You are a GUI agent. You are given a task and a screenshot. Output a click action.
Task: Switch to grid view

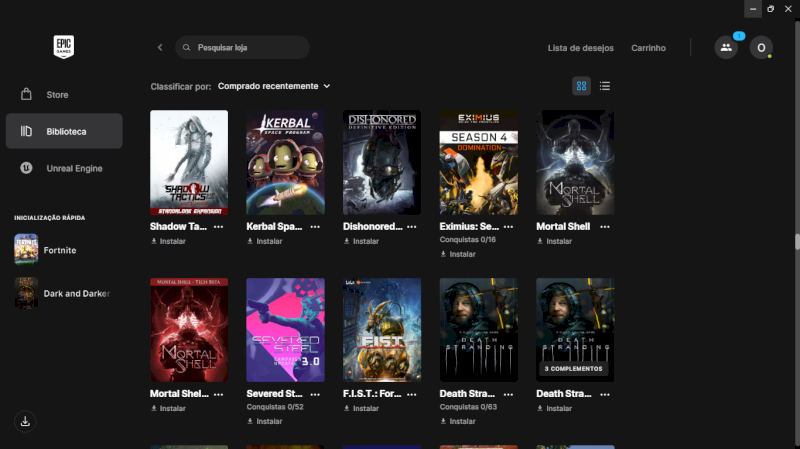point(581,86)
